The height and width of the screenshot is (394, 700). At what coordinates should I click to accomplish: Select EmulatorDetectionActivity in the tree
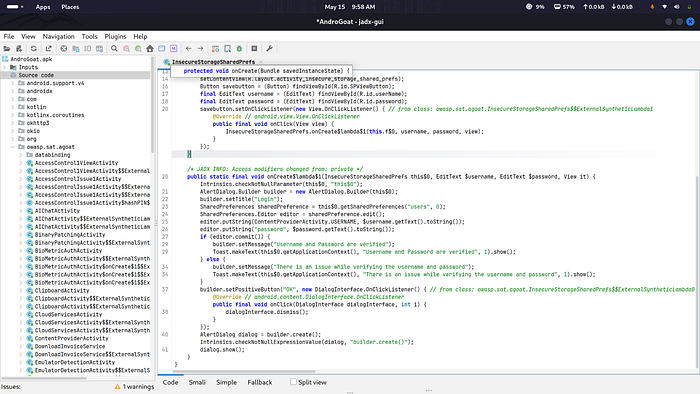(x=75, y=362)
